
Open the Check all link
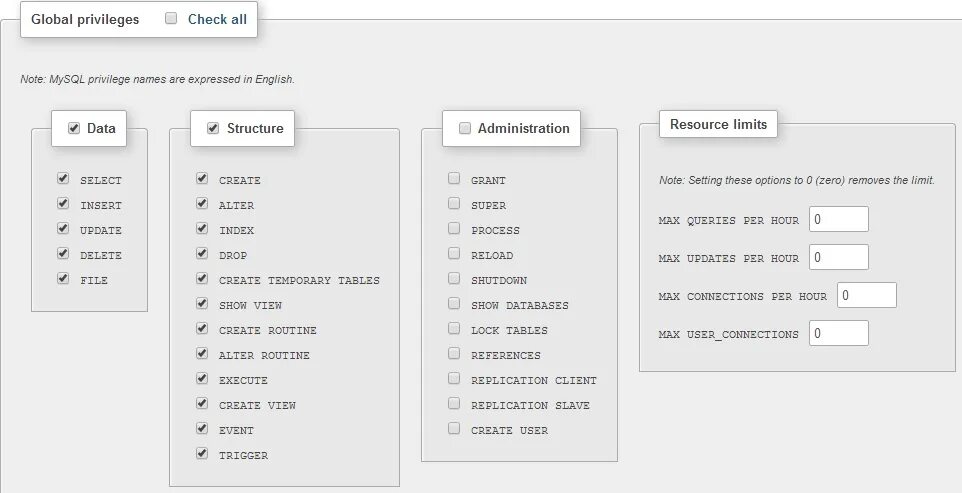[x=217, y=19]
